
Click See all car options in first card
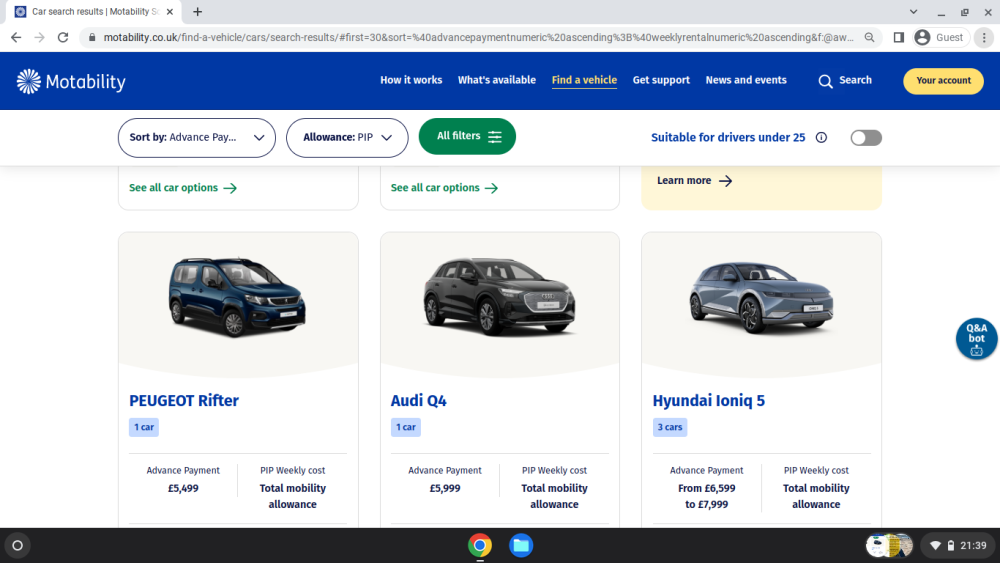click(183, 188)
